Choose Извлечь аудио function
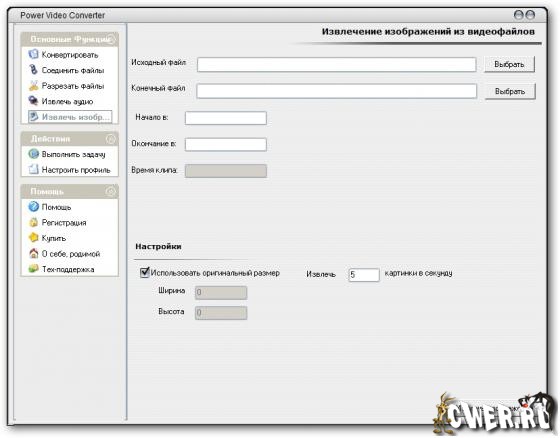The width and height of the screenshot is (560, 438). point(68,101)
